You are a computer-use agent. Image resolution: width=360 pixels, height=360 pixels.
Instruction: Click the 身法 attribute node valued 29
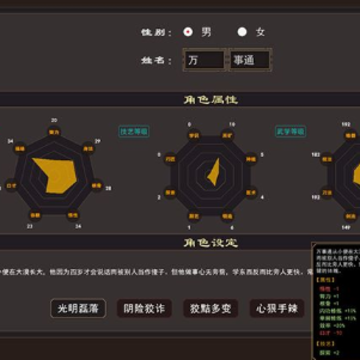click(88, 149)
